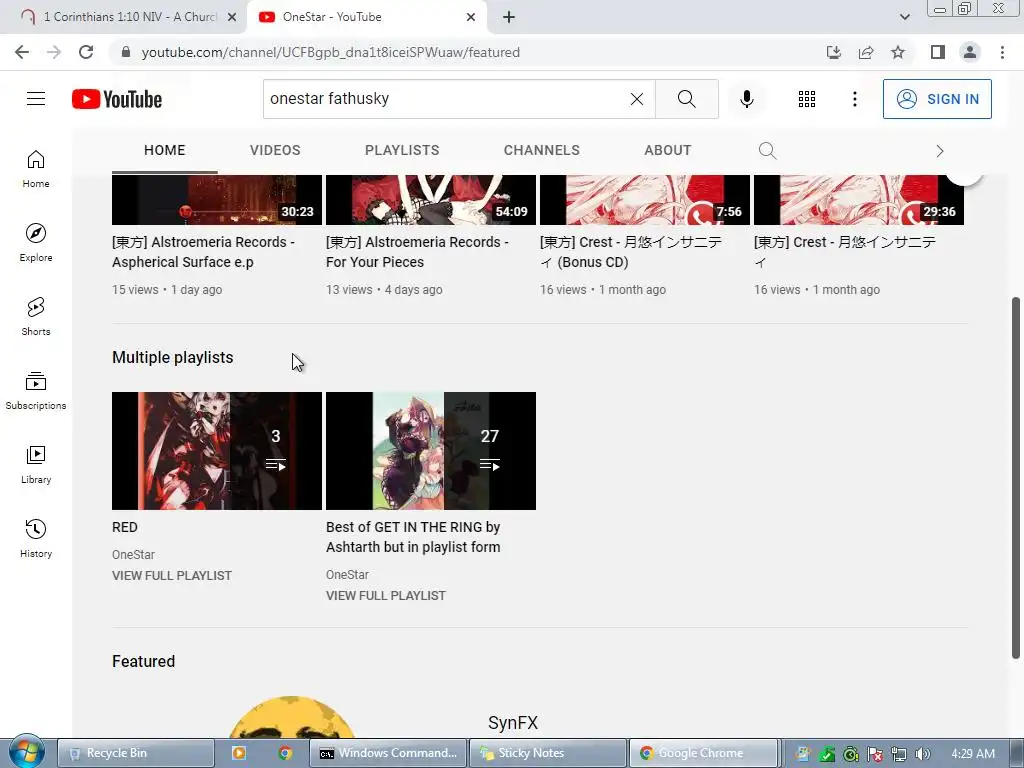Select the Multiple playlists section heading

[172, 357]
